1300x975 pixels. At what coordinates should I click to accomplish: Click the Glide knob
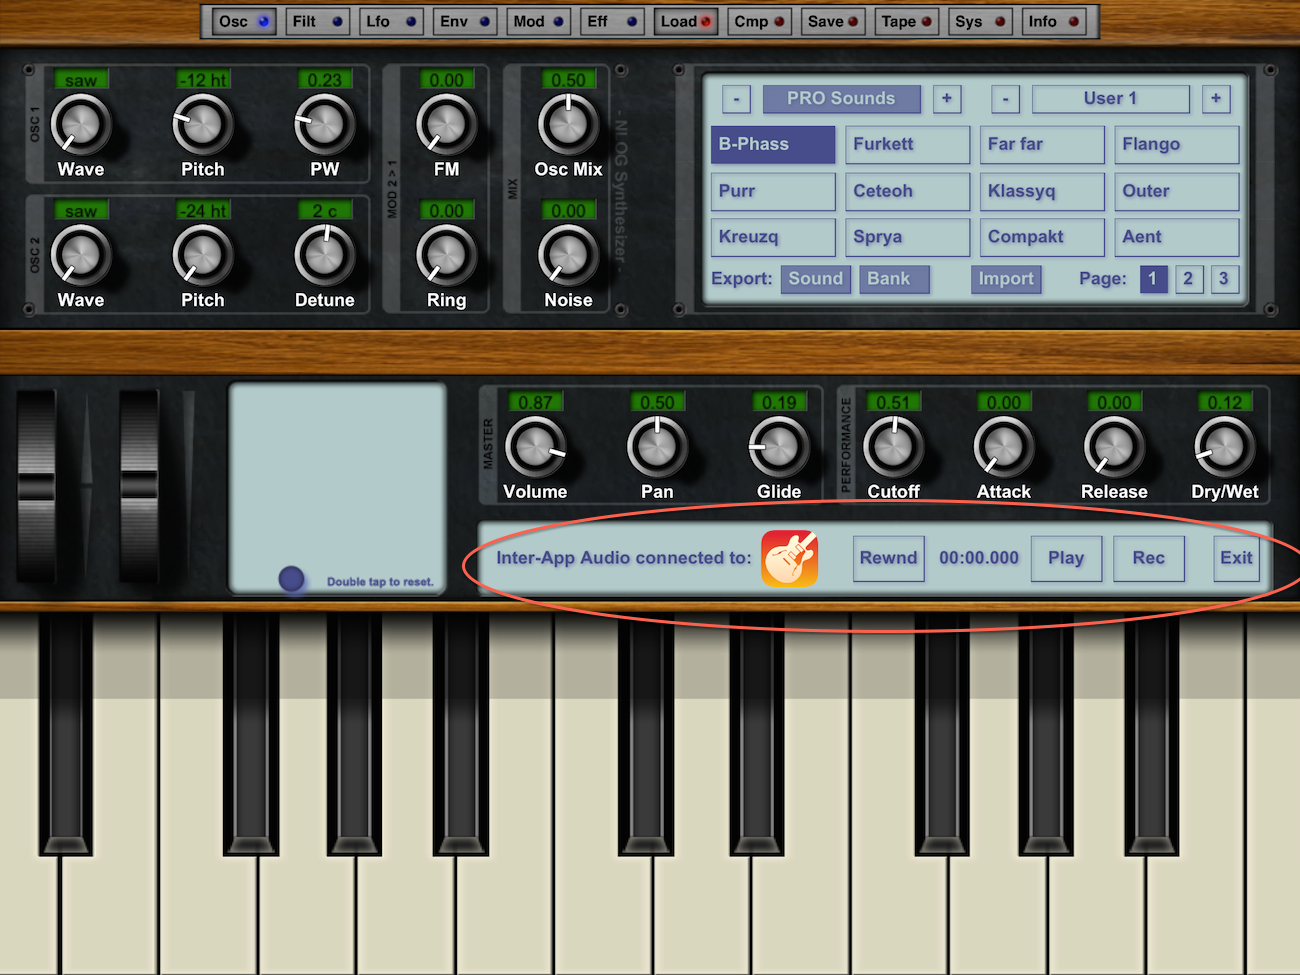coord(778,447)
